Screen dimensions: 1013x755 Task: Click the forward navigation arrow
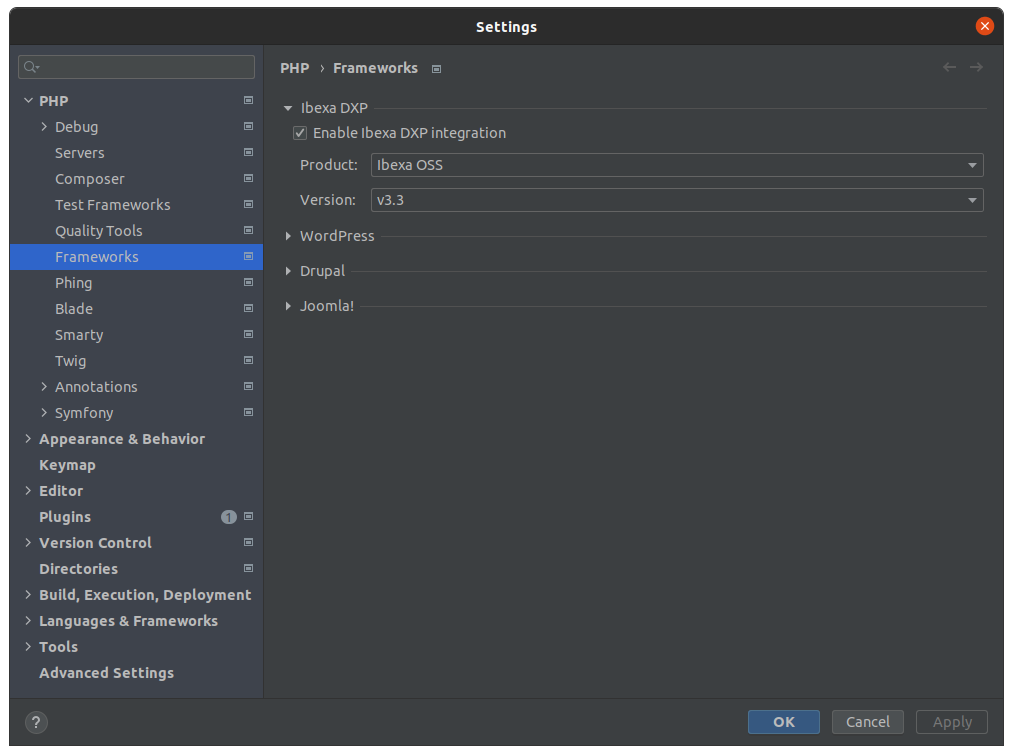tap(976, 67)
